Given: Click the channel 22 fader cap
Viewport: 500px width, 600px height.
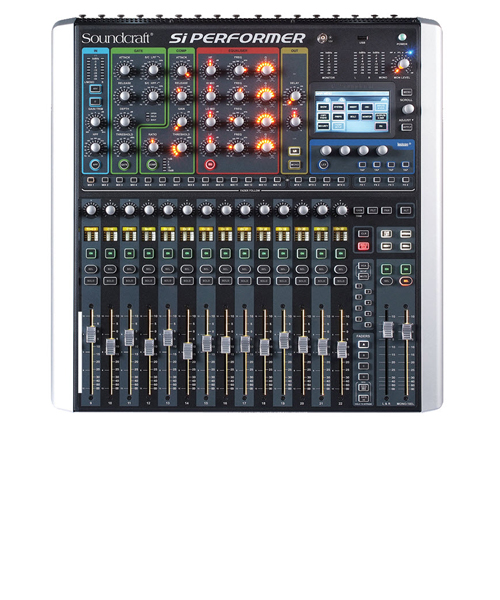Looking at the screenshot, I should click(341, 349).
